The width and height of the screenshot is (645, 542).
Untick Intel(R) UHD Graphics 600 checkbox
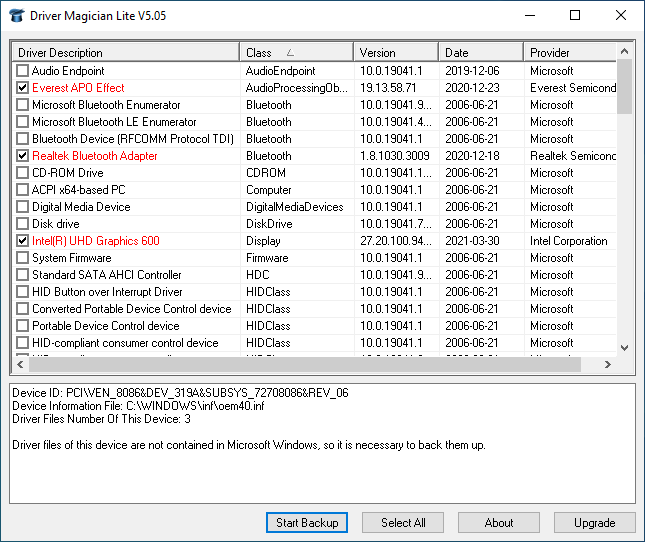[x=23, y=241]
